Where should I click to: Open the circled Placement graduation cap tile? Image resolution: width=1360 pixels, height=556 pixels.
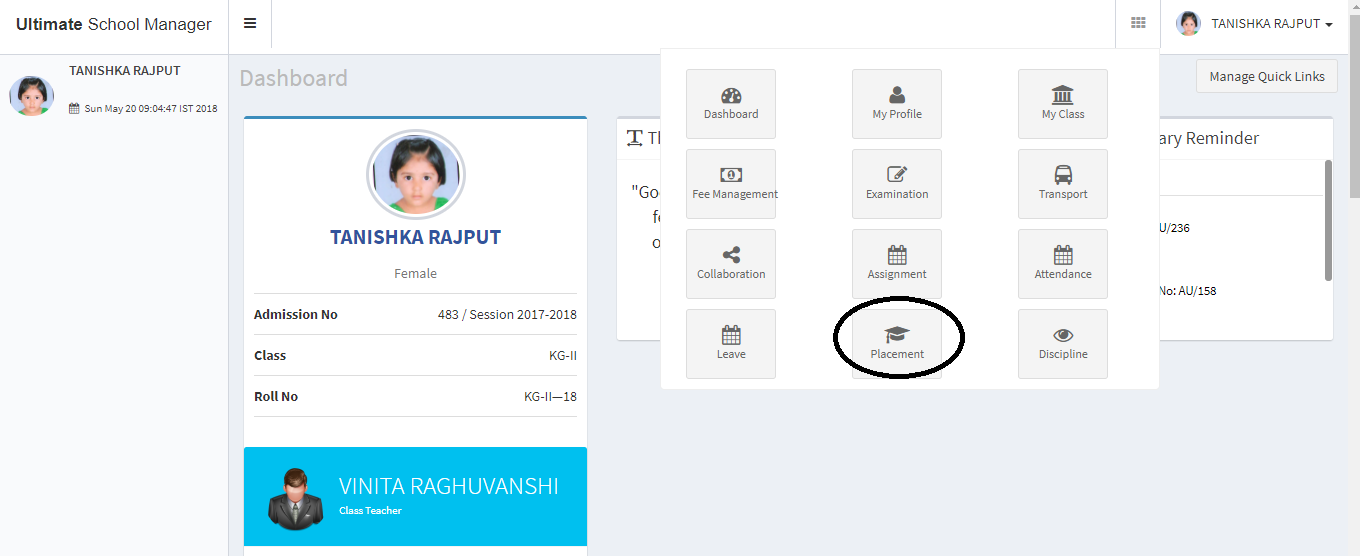[897, 344]
